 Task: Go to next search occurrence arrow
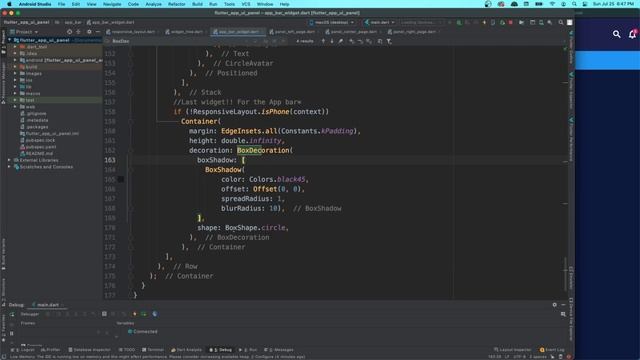click(x=332, y=41)
